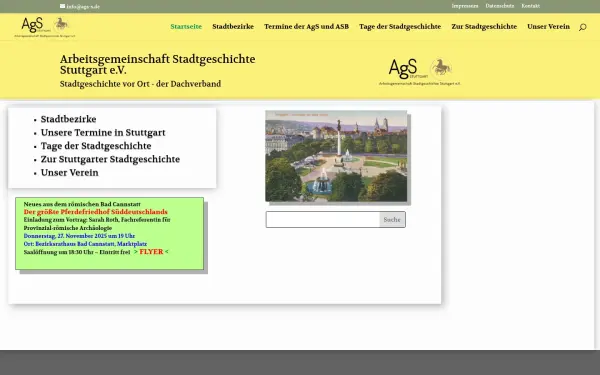This screenshot has height=375, width=600.
Task: Open the Impressum link
Action: point(465,6)
